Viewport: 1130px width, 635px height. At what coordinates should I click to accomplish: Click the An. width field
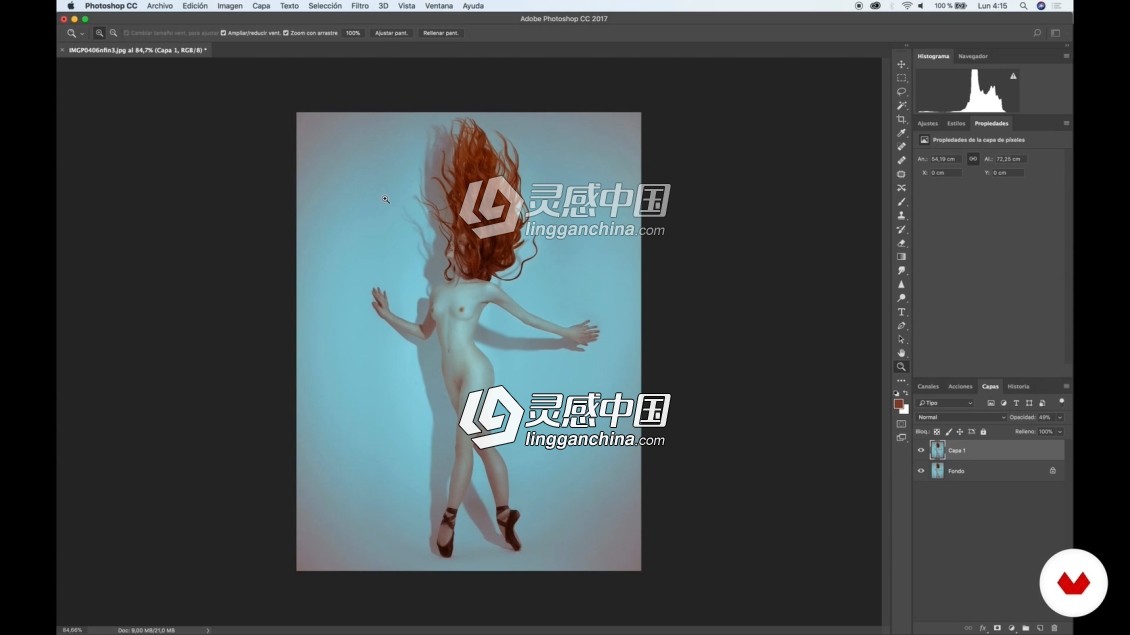pyautogui.click(x=945, y=159)
